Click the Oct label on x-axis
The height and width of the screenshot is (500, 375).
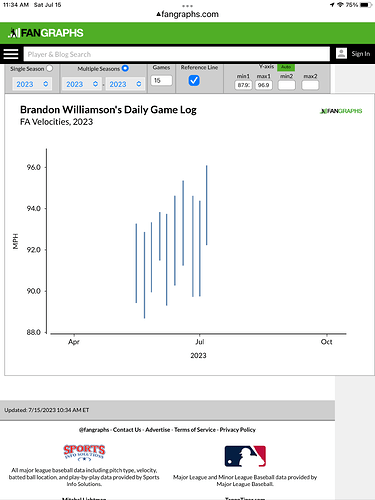[326, 342]
